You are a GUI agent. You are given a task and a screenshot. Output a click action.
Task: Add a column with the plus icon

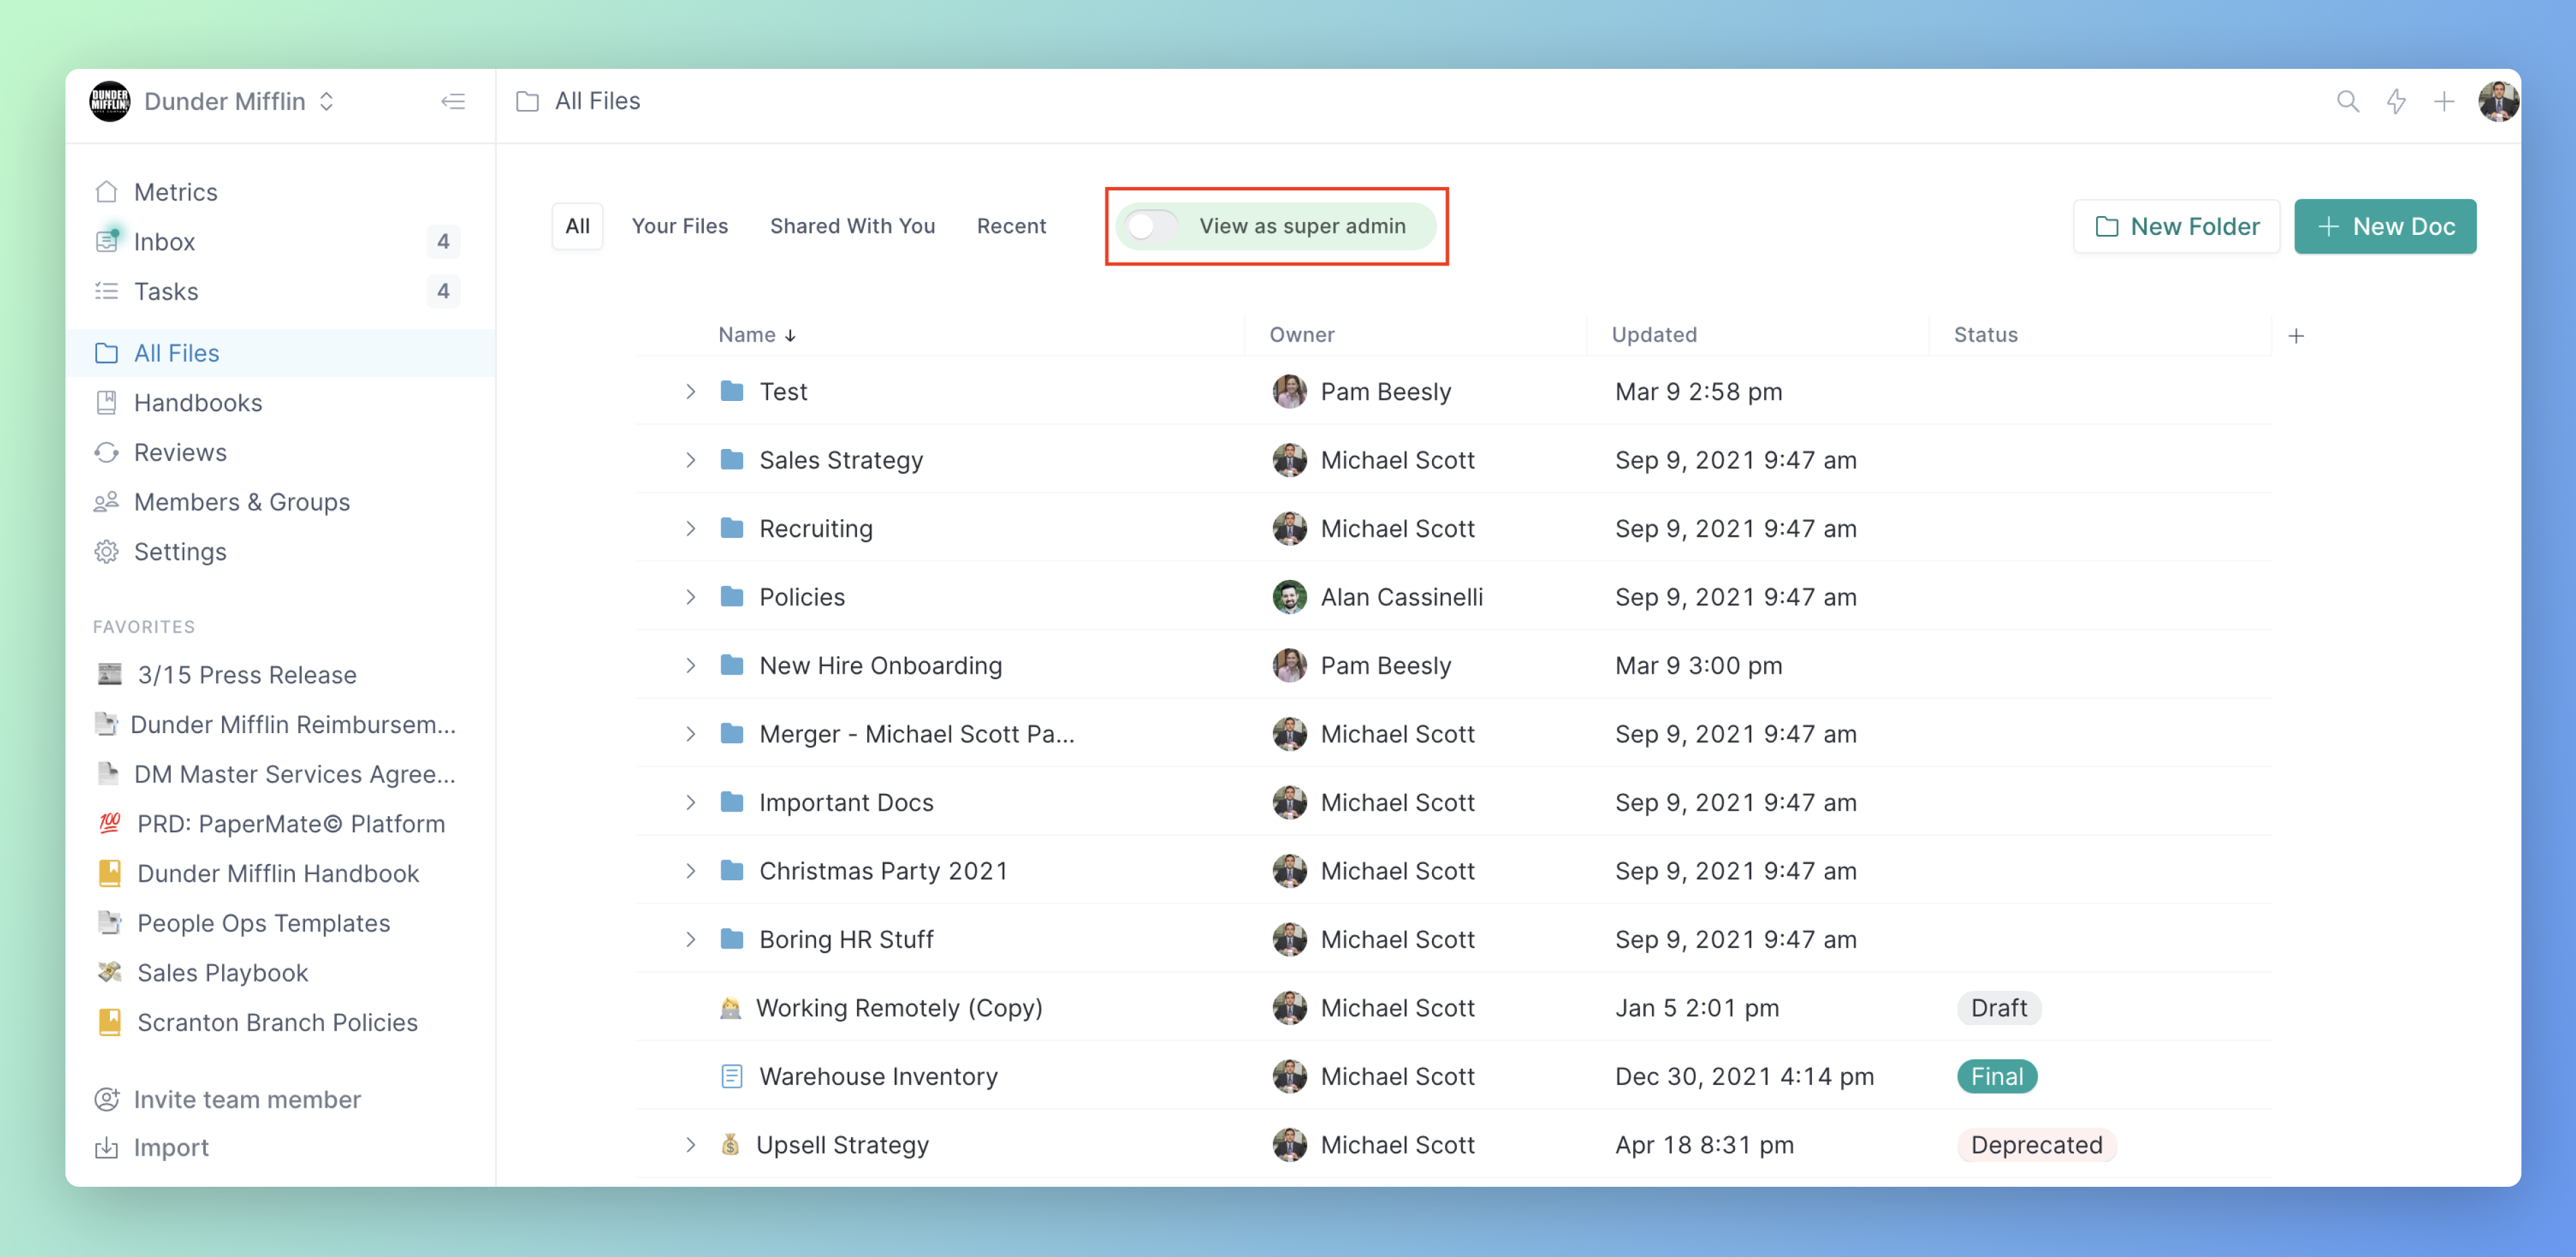pos(2296,336)
